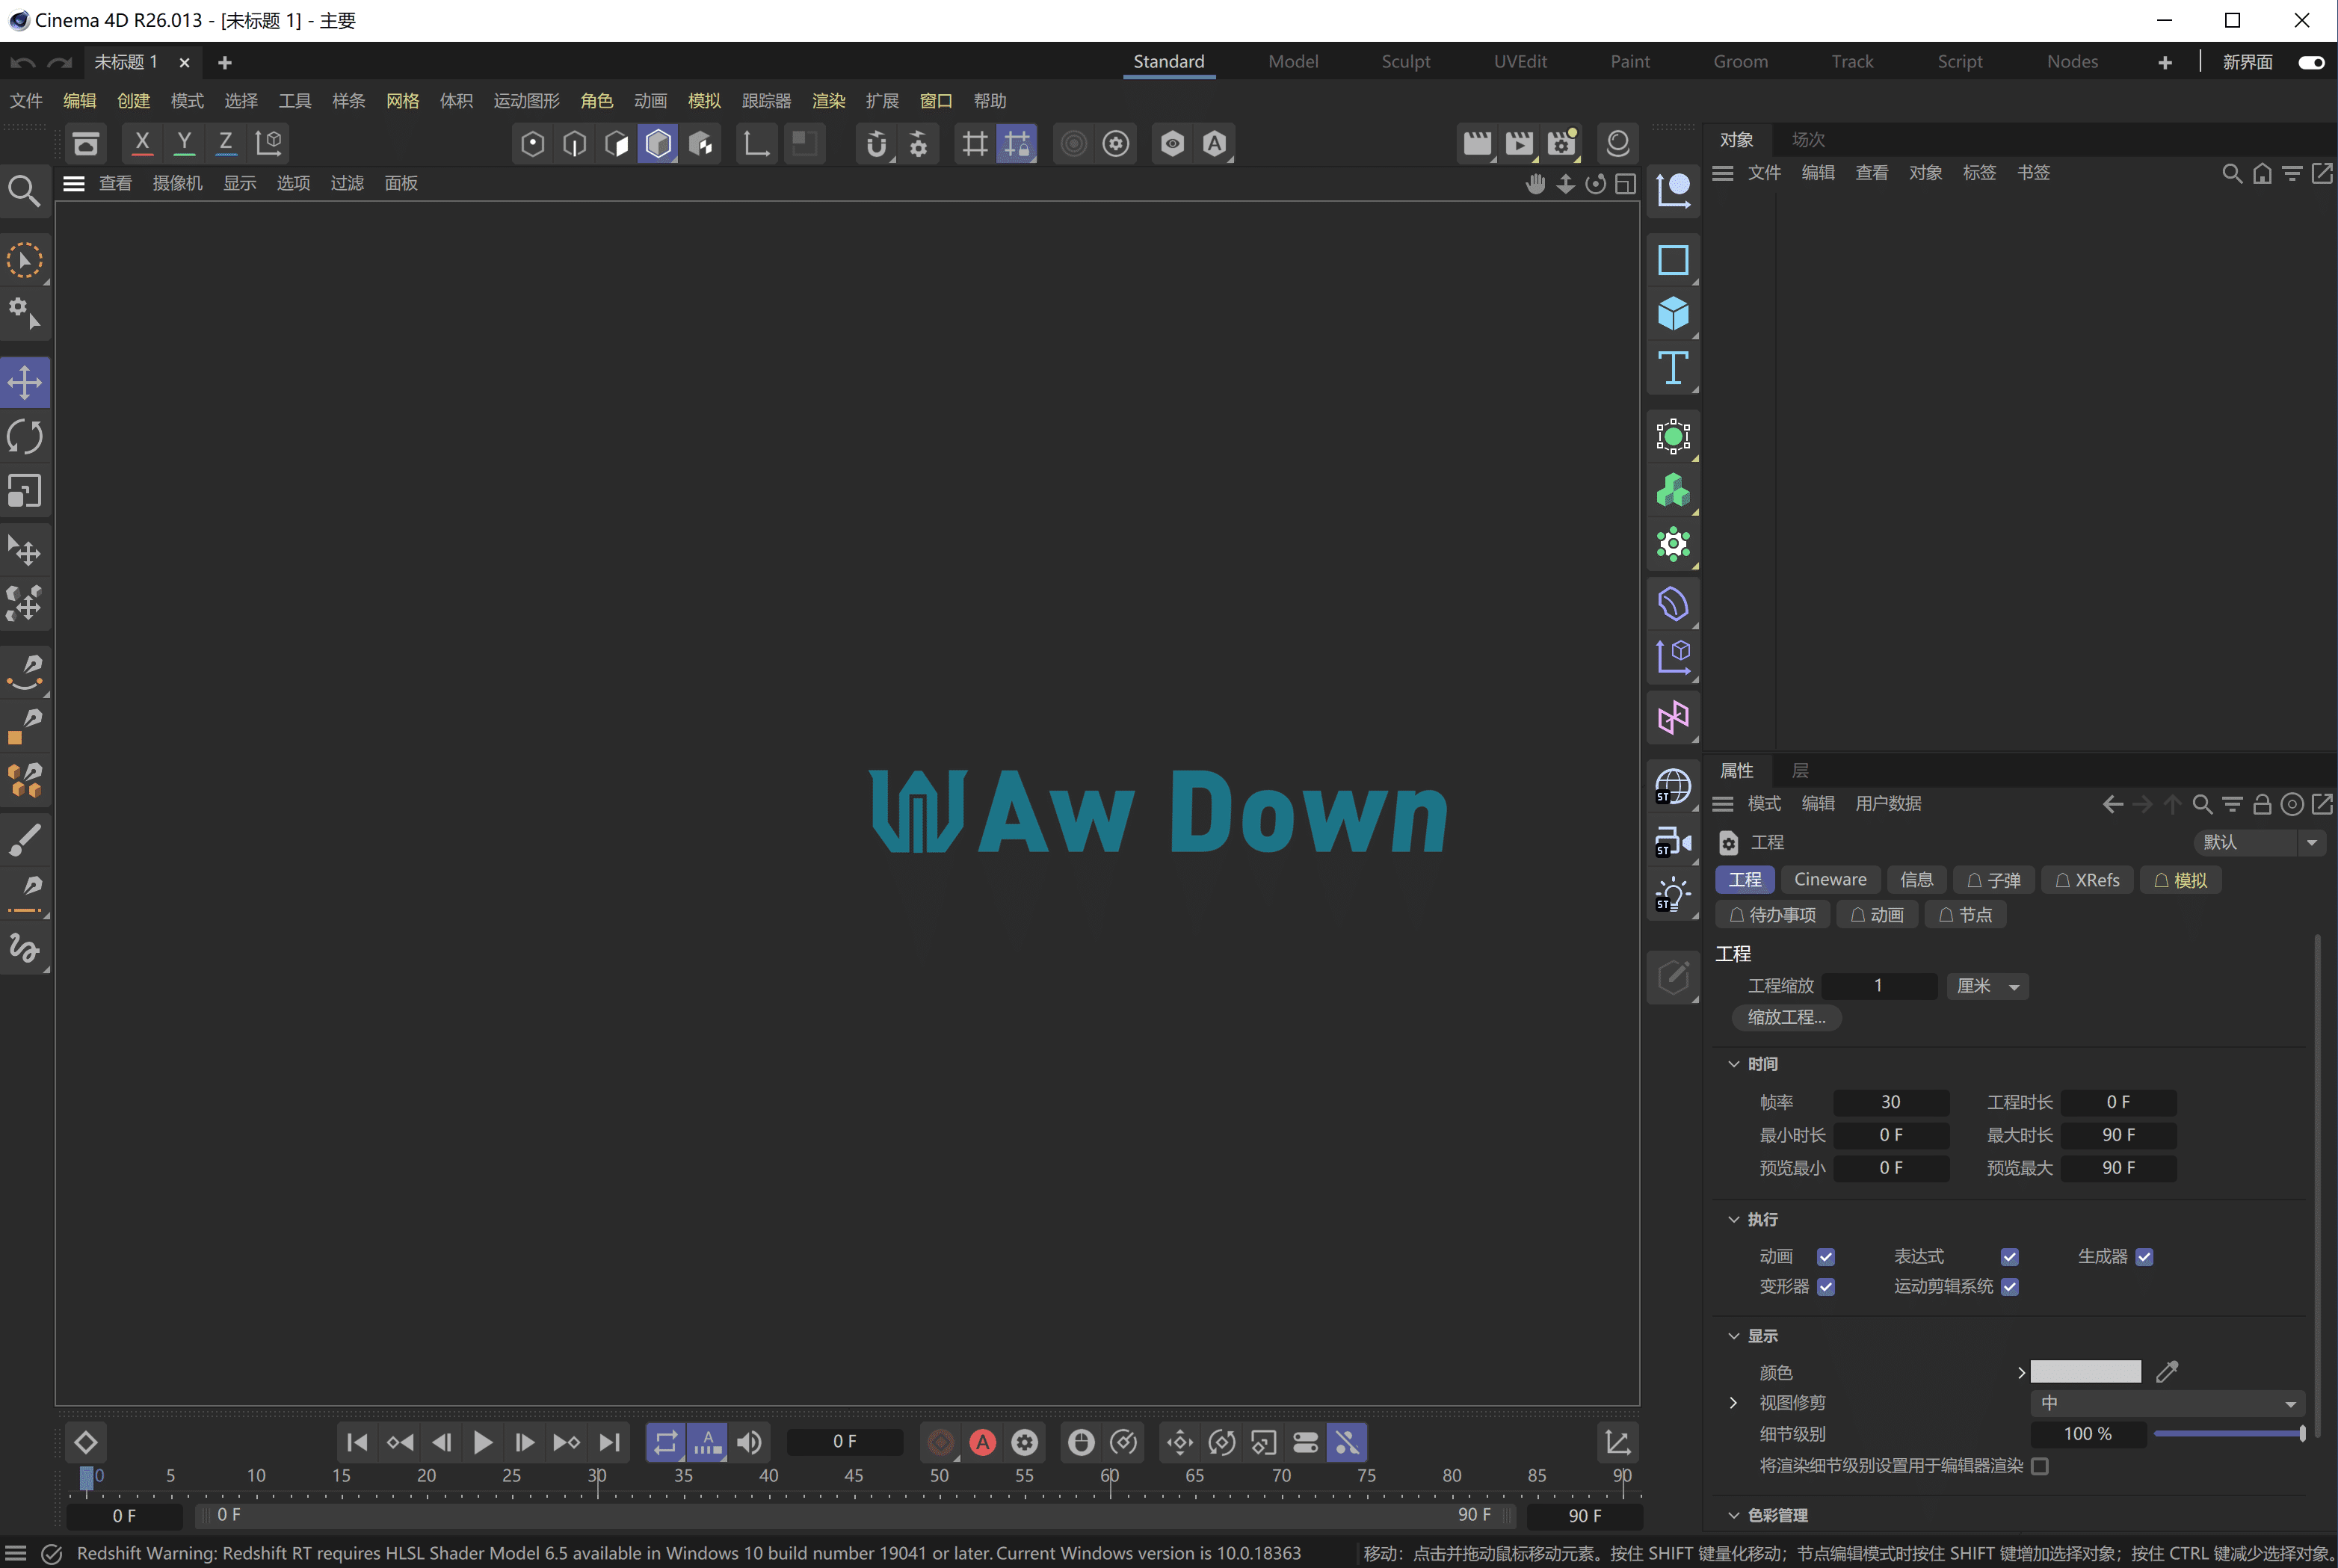Select the Rotate tool

click(25, 437)
